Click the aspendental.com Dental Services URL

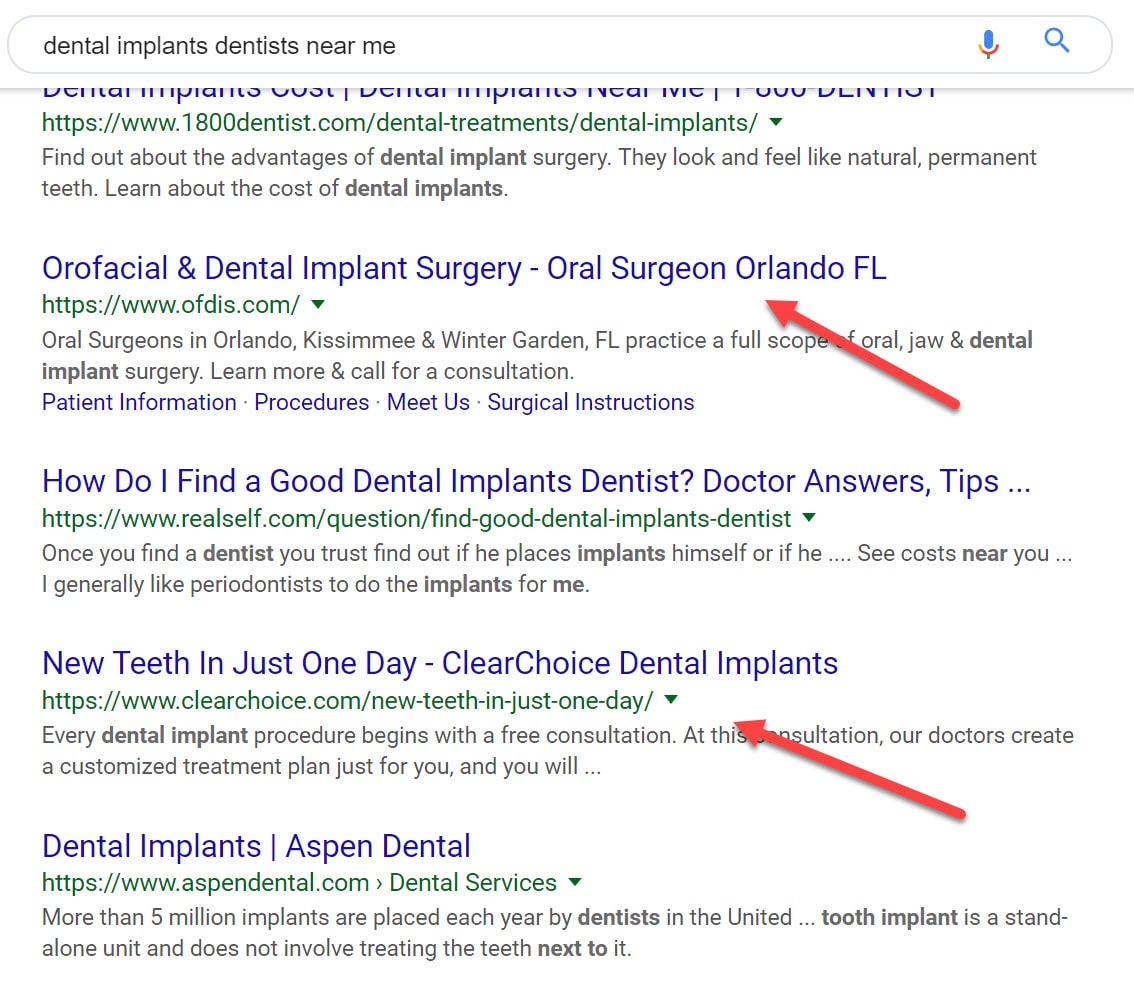point(299,883)
